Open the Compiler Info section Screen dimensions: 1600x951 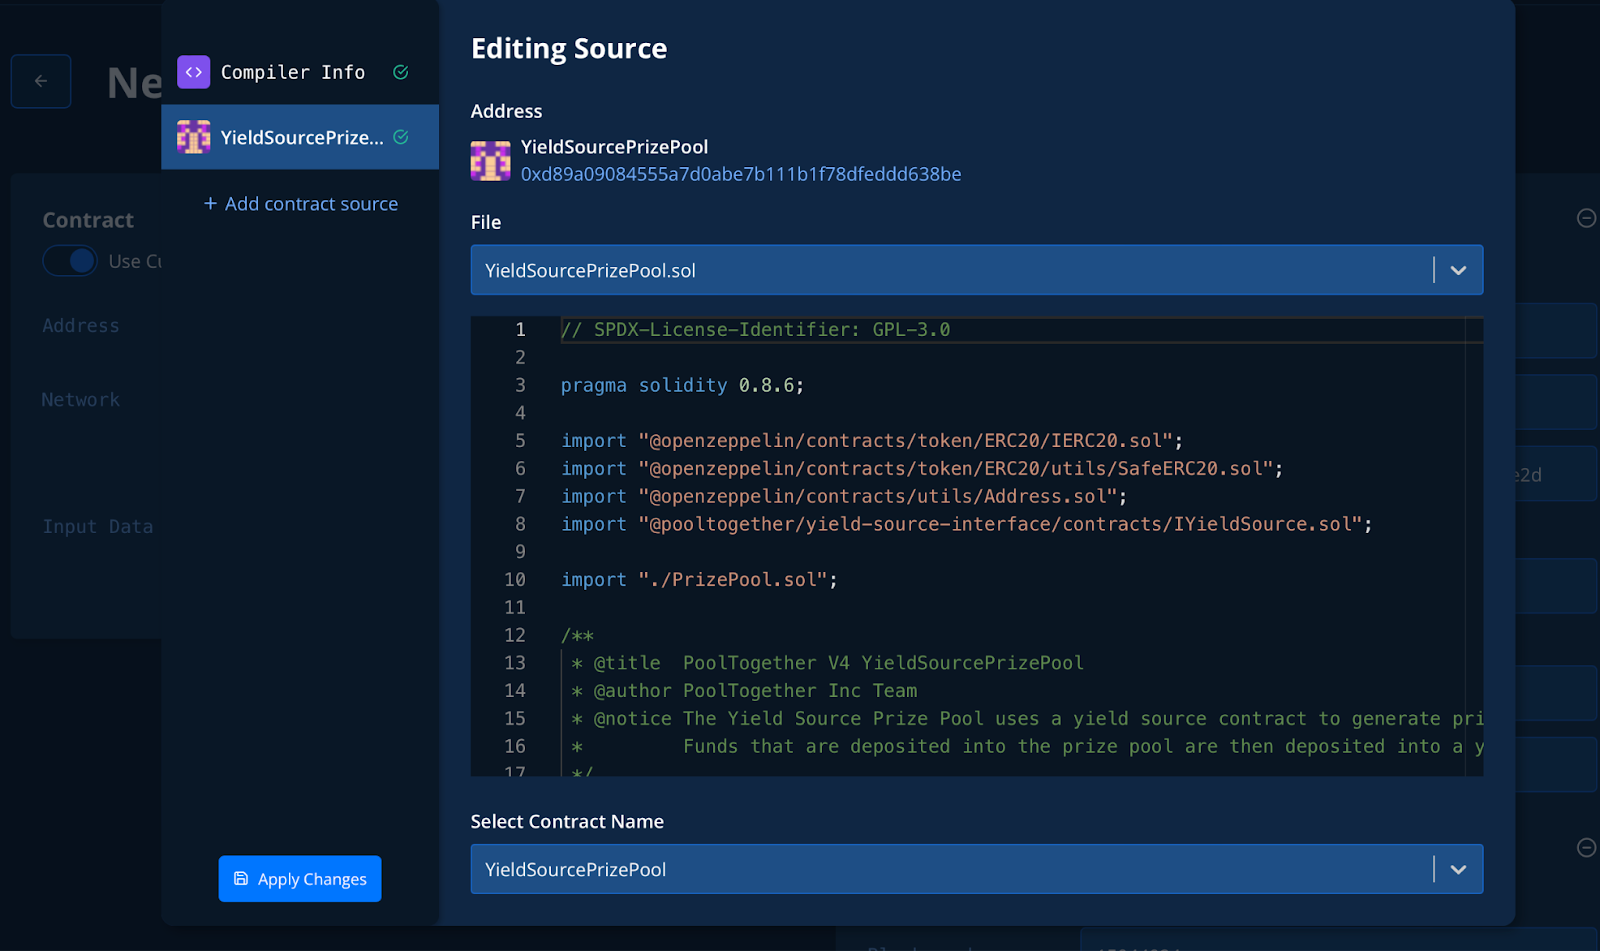(x=292, y=72)
